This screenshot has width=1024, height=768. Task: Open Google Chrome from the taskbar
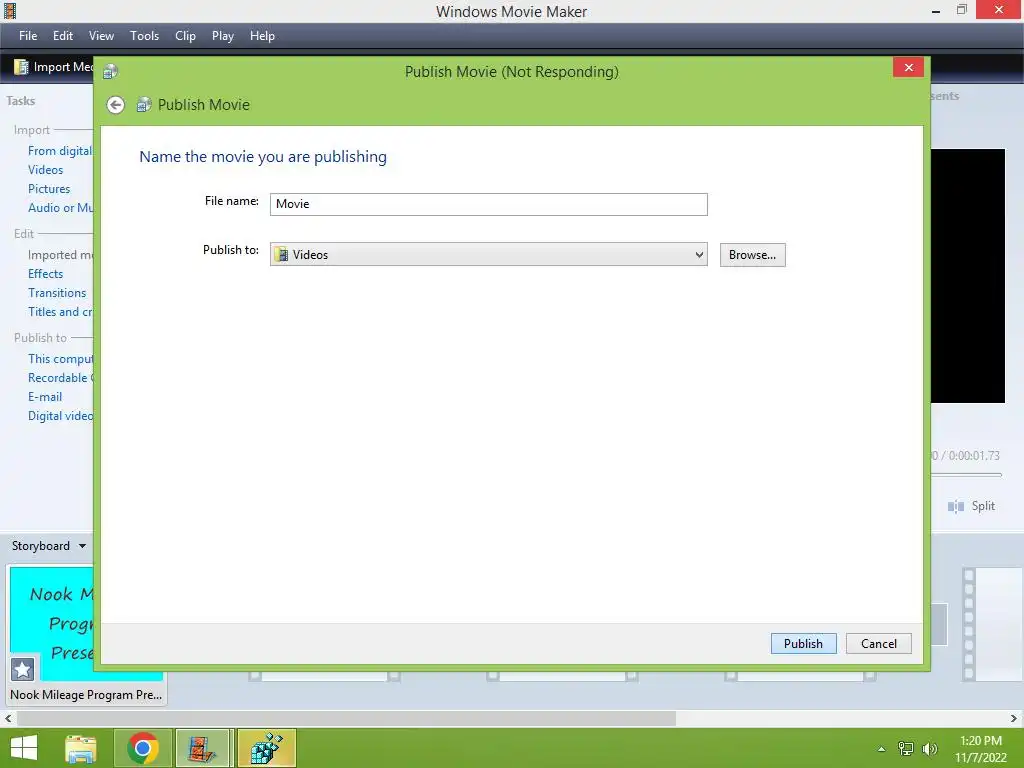coord(143,748)
